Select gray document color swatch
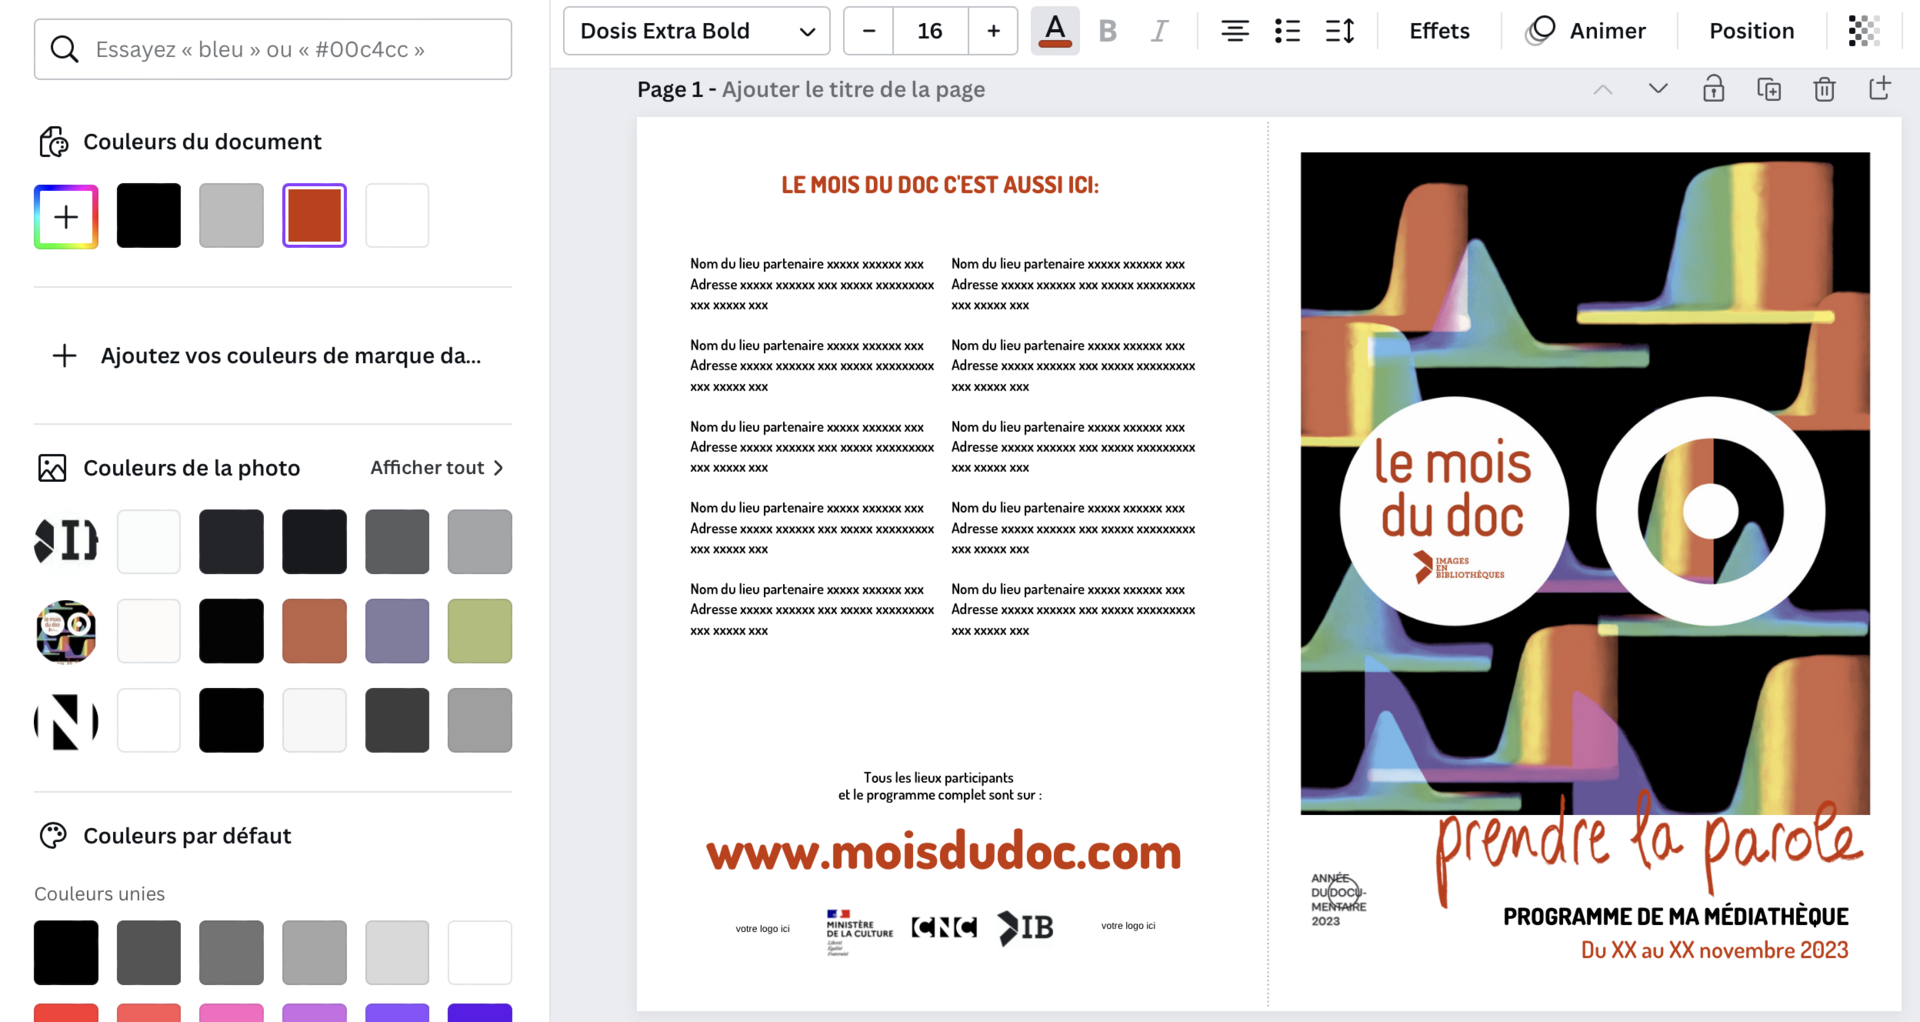Screen dimensions: 1920x1022 click(231, 216)
